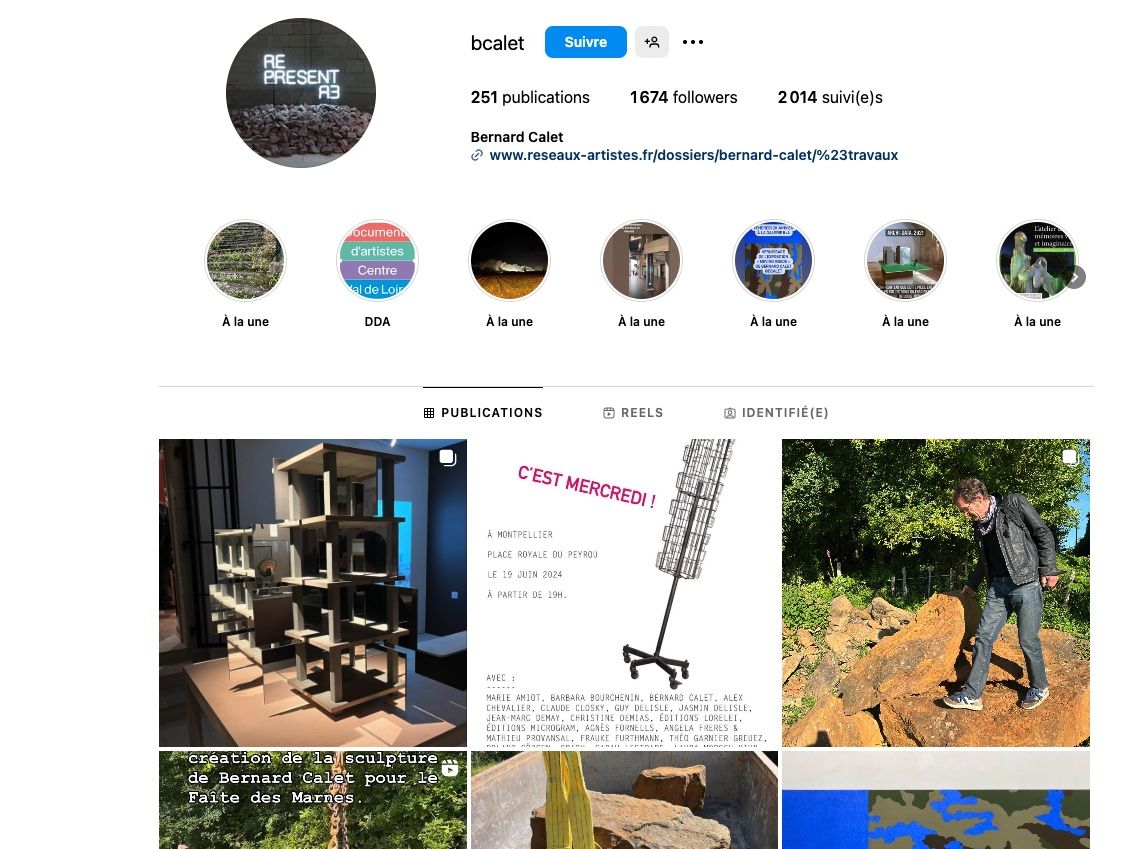This screenshot has height=849, width=1147.
Task: View the 2014 suivi(e)s list
Action: pyautogui.click(x=830, y=97)
